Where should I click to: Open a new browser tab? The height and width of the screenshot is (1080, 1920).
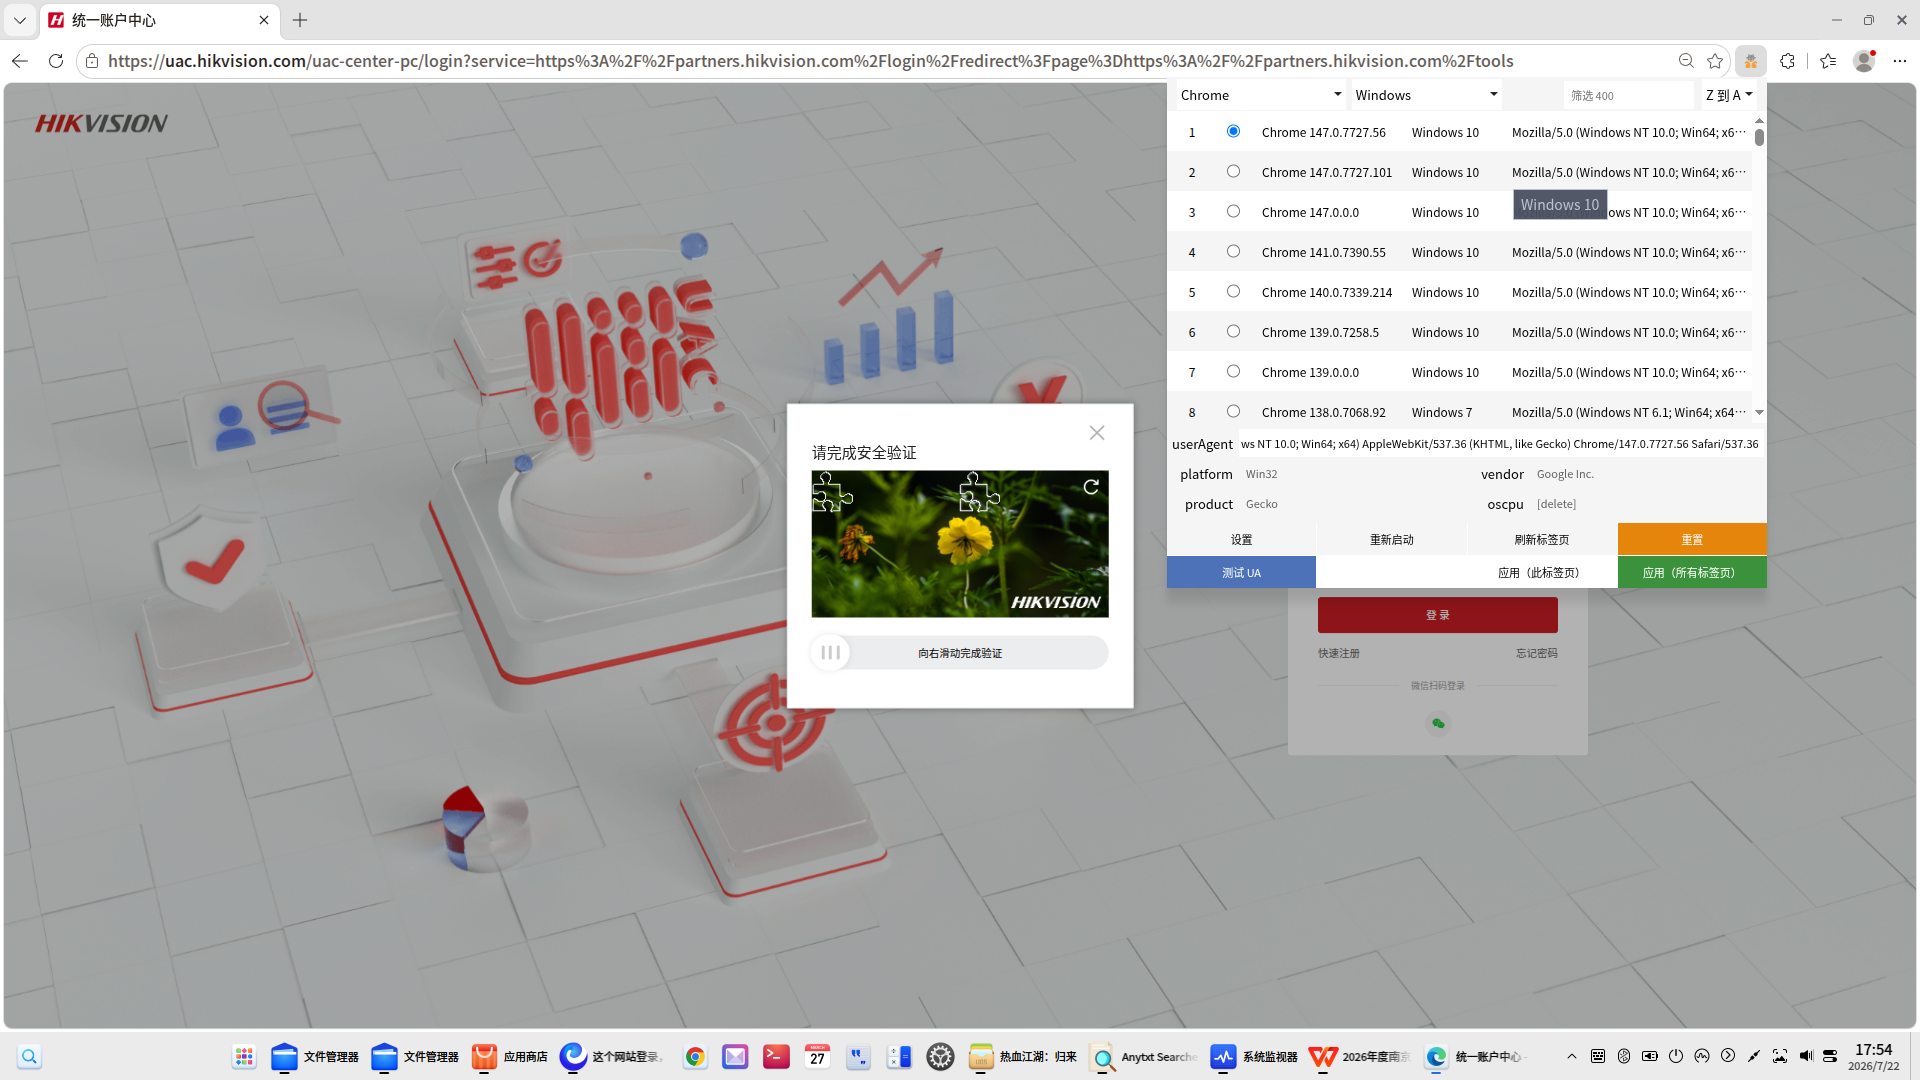300,20
